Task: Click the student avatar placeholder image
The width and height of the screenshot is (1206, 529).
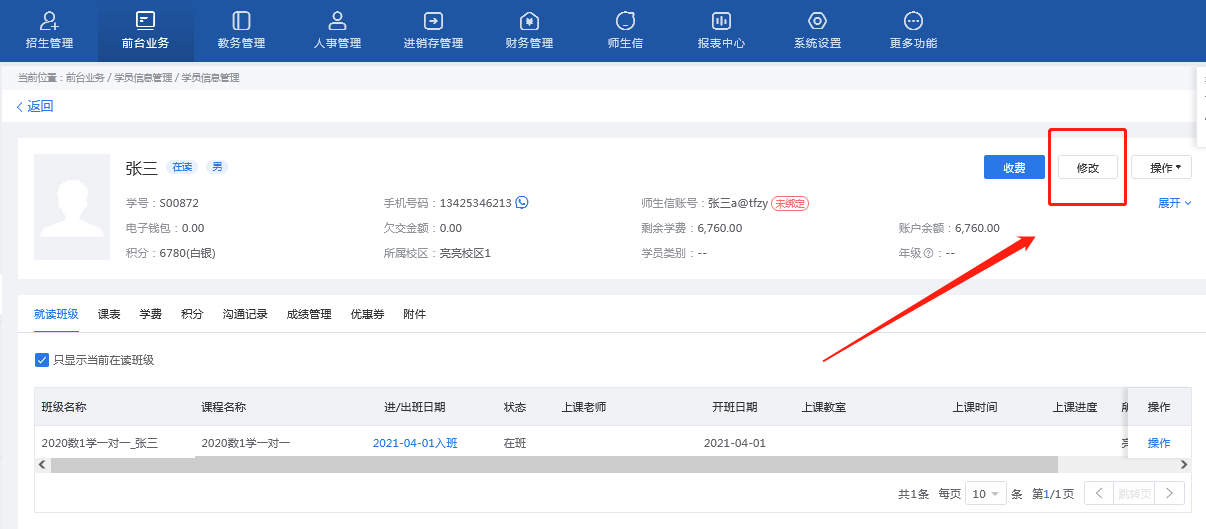Action: 72,207
